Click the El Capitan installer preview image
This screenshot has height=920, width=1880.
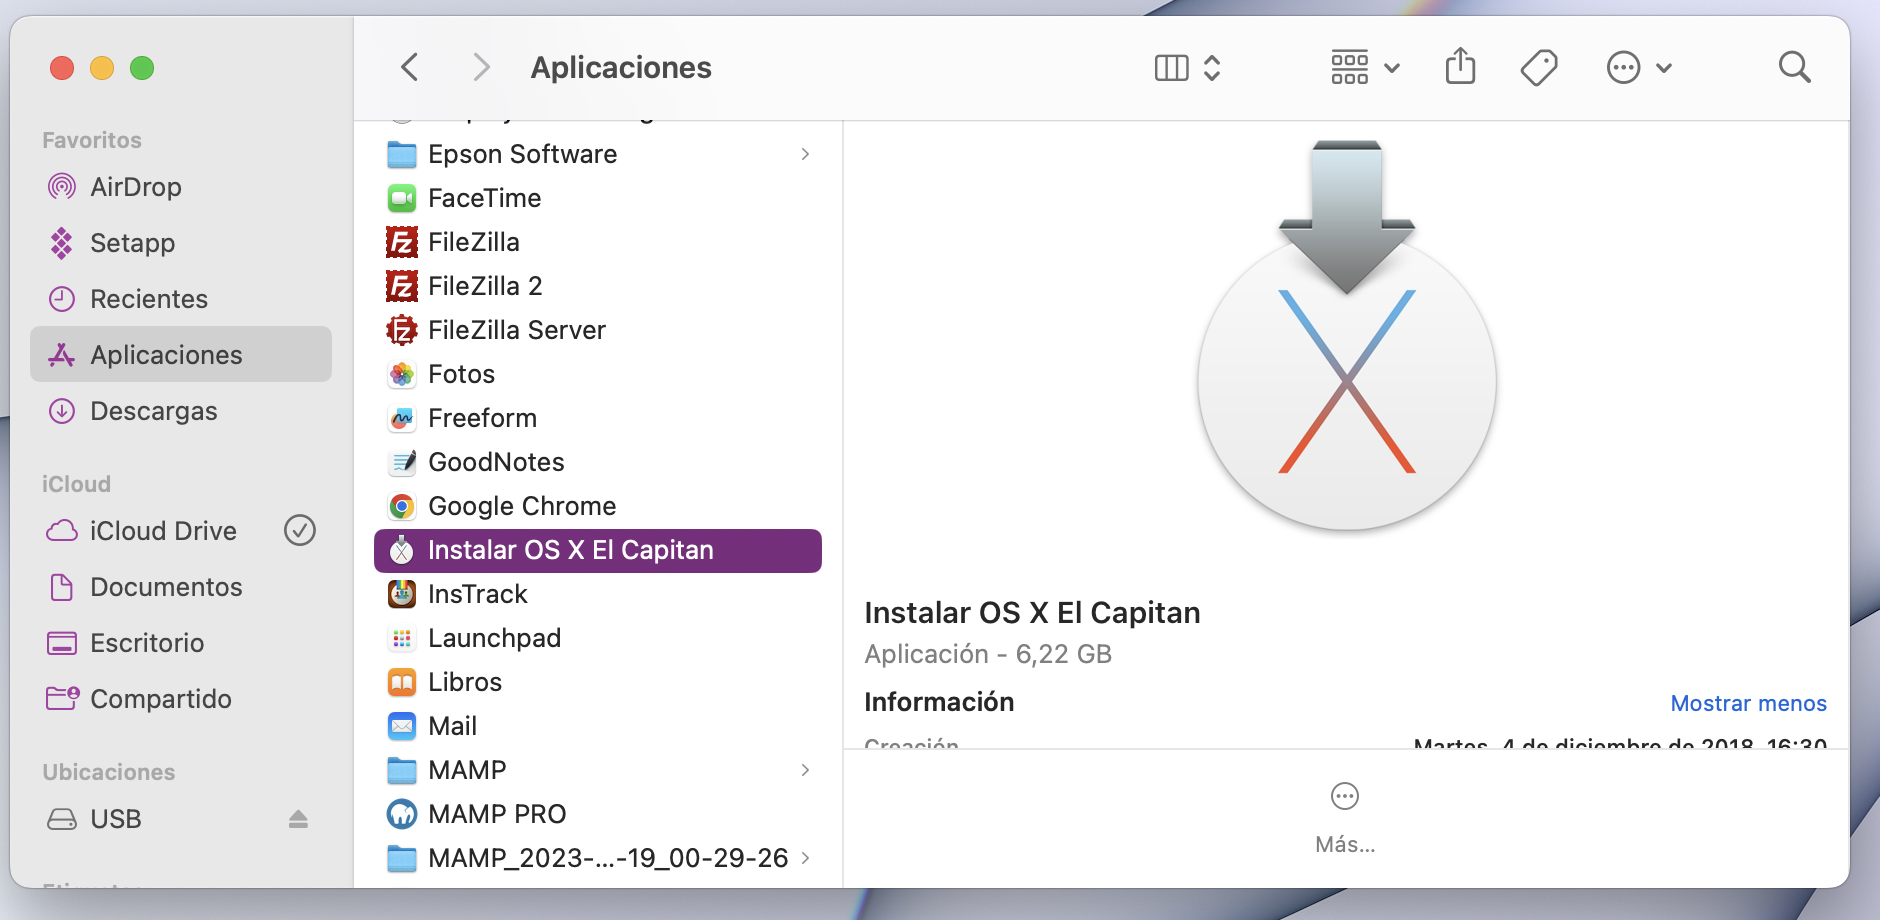pyautogui.click(x=1346, y=340)
